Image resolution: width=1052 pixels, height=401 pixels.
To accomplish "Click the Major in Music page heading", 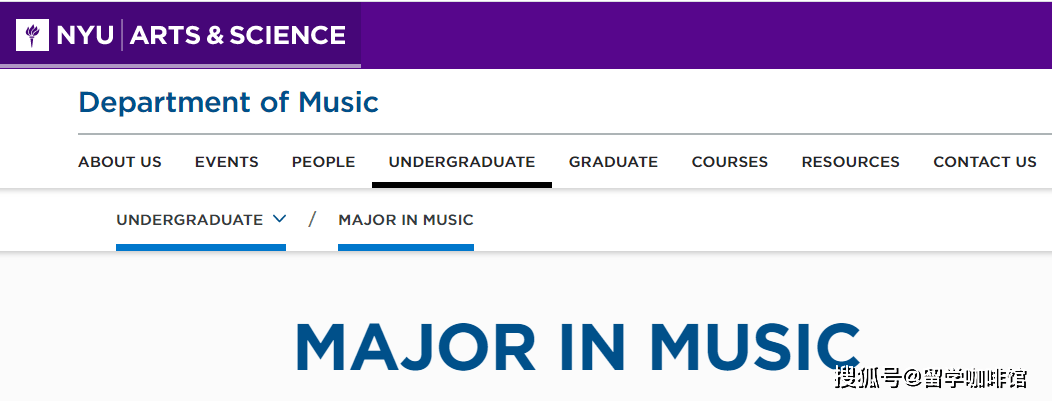I will (578, 347).
